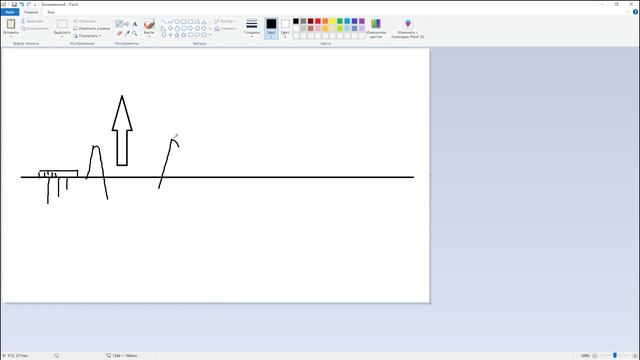
Task: Undo the last action
Action: tap(22, 4)
